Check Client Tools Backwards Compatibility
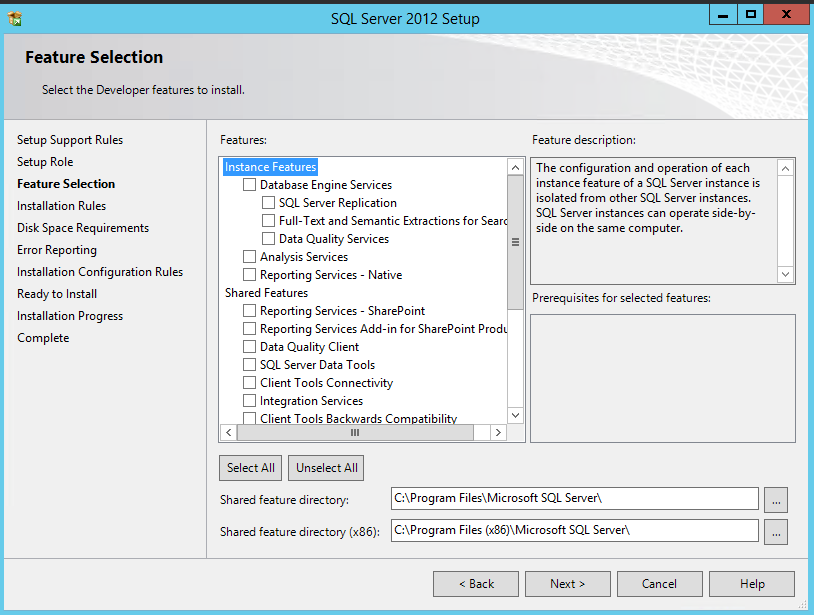The width and height of the screenshot is (814, 615). coord(249,418)
